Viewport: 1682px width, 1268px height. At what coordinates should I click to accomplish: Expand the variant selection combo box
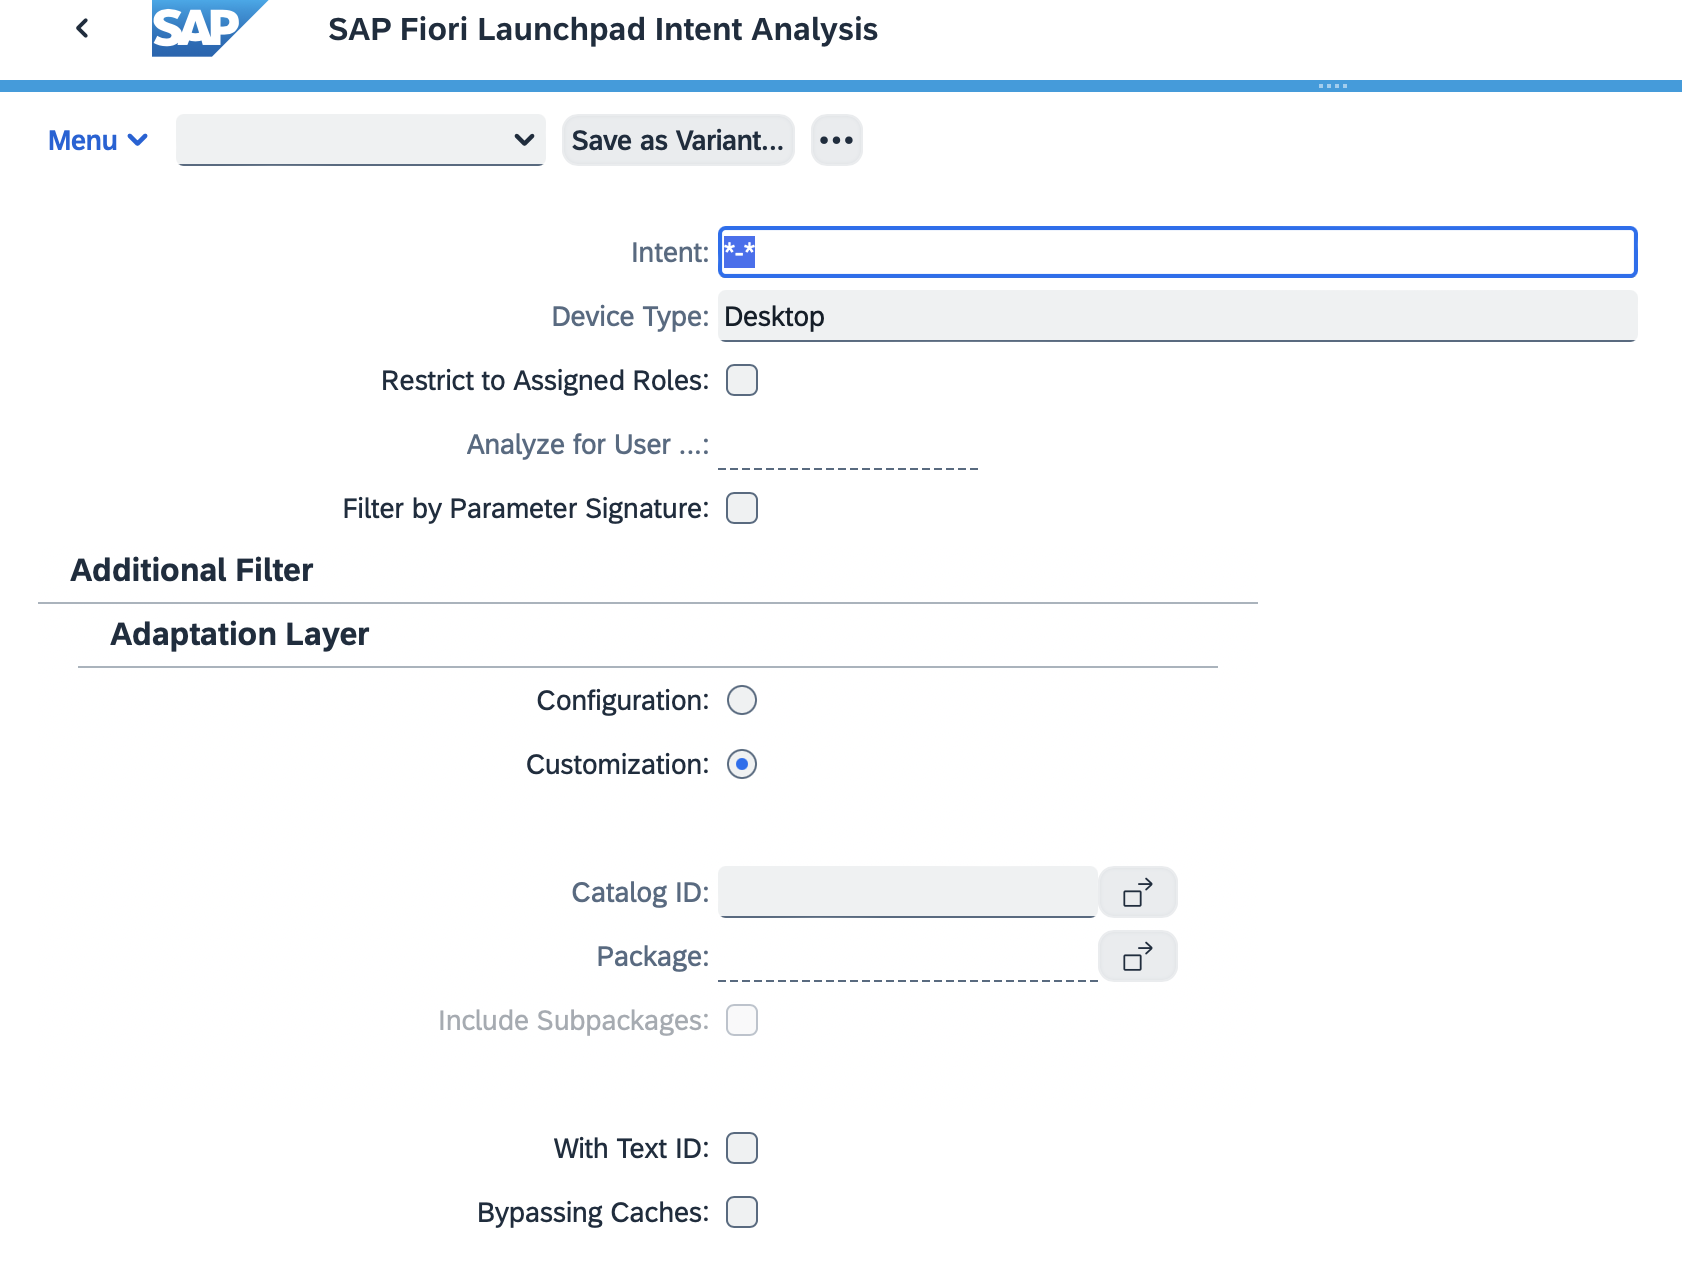pyautogui.click(x=361, y=140)
